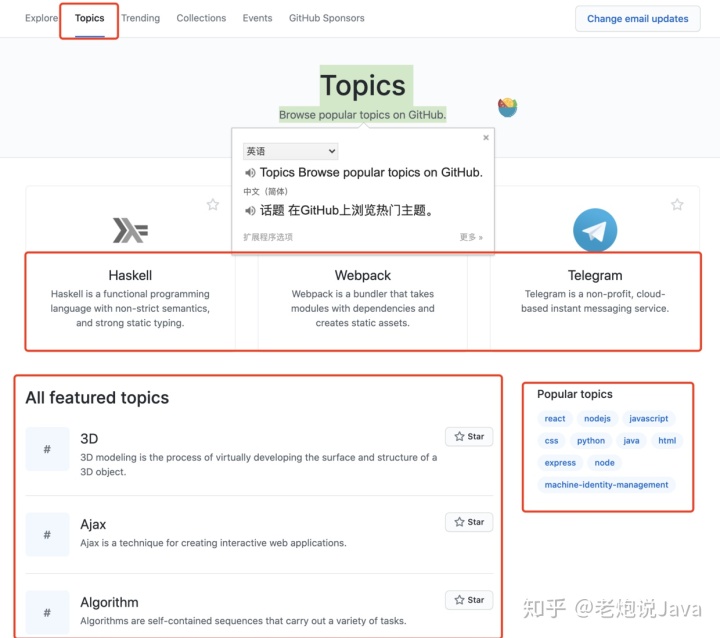Star the Algorithm topic
The width and height of the screenshot is (720, 638).
(x=469, y=600)
